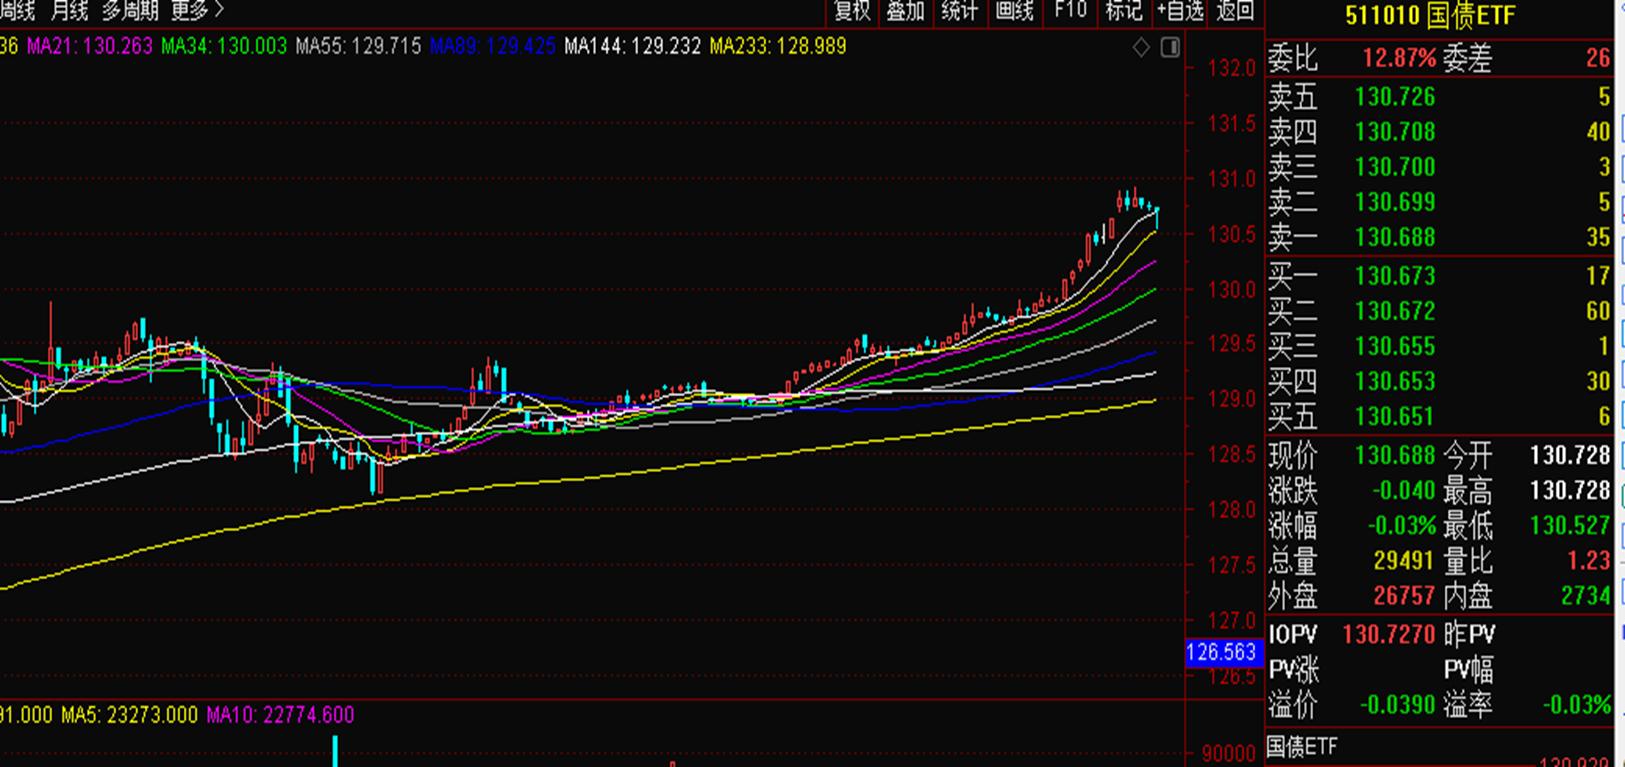
Task: Click the MA144: 129.232 label
Action: (632, 46)
